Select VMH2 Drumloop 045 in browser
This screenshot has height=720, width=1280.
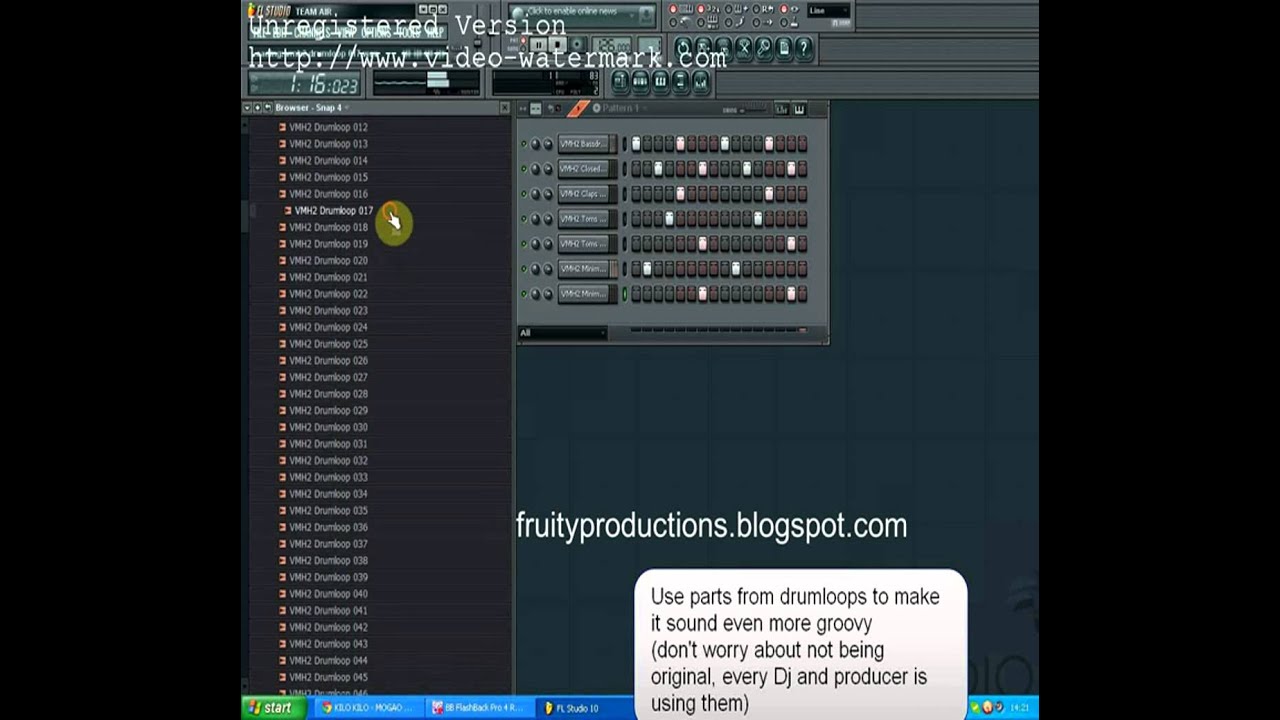[x=328, y=677]
